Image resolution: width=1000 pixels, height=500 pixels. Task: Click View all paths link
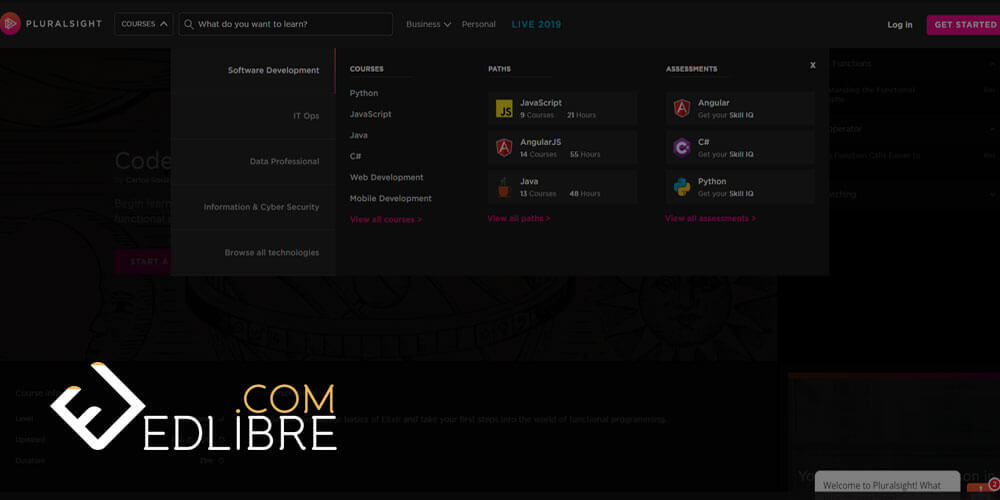click(x=518, y=218)
